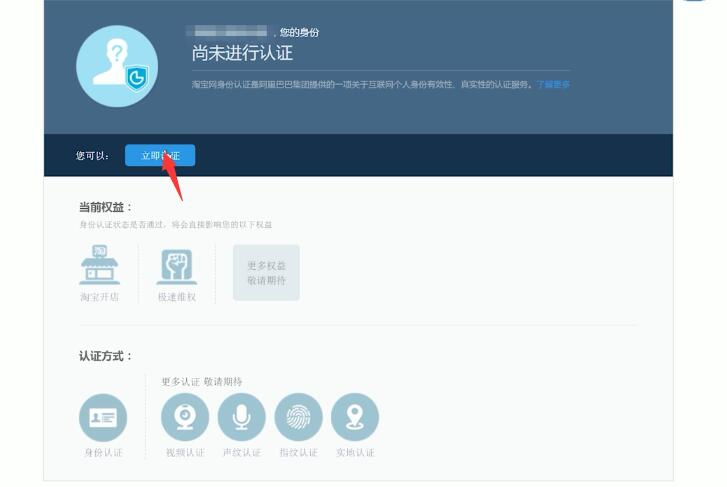Select the 极速维权 fist icon
727x487 pixels.
pos(177,267)
